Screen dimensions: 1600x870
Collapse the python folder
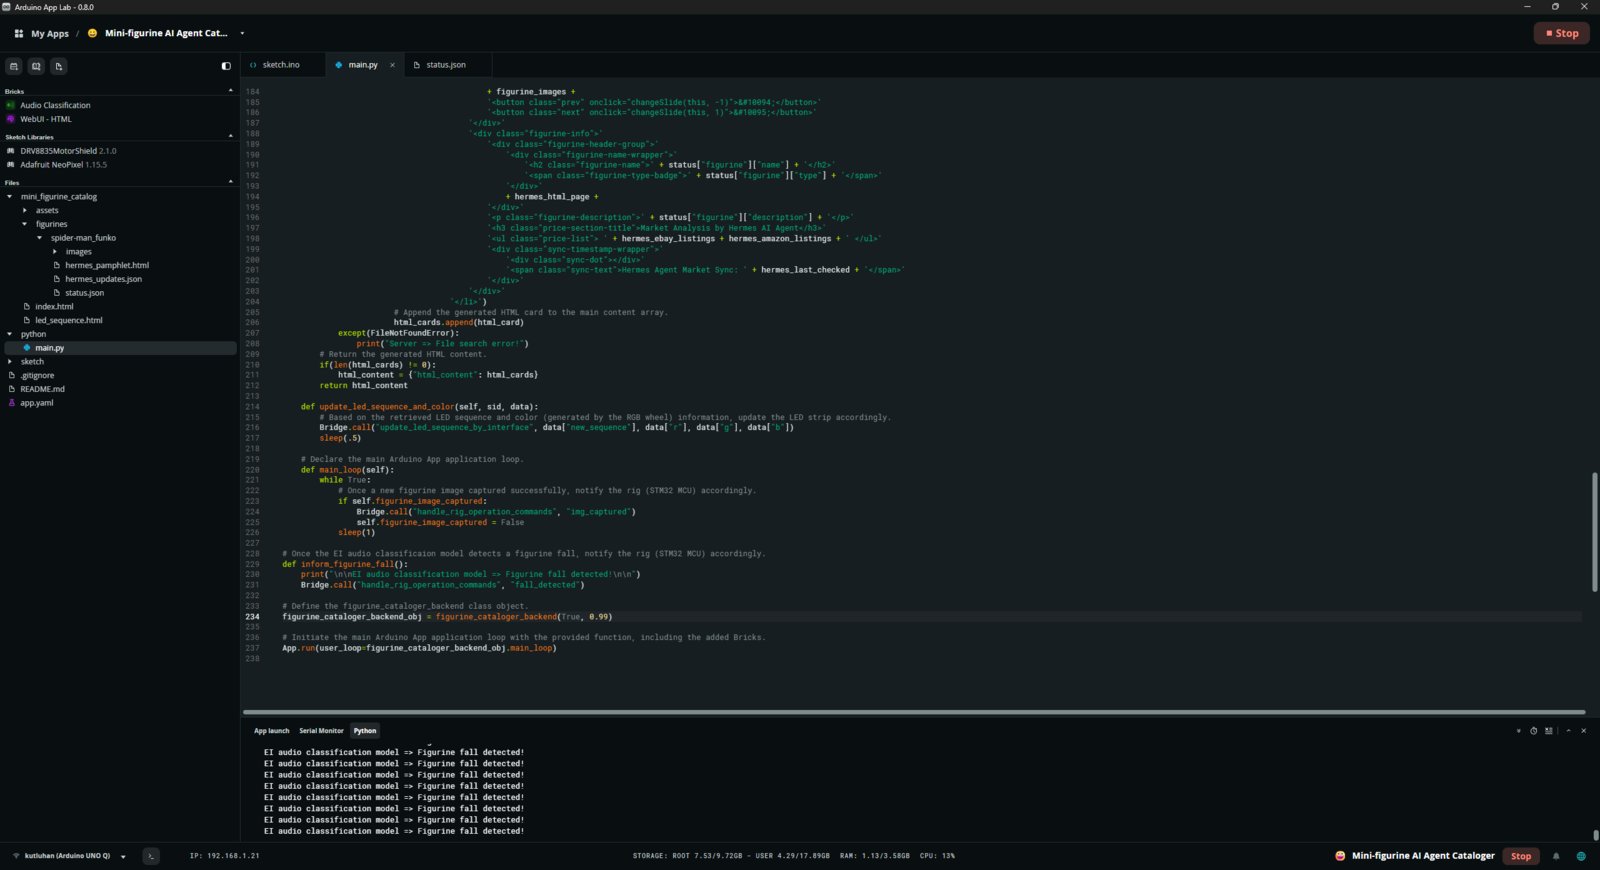(x=10, y=334)
